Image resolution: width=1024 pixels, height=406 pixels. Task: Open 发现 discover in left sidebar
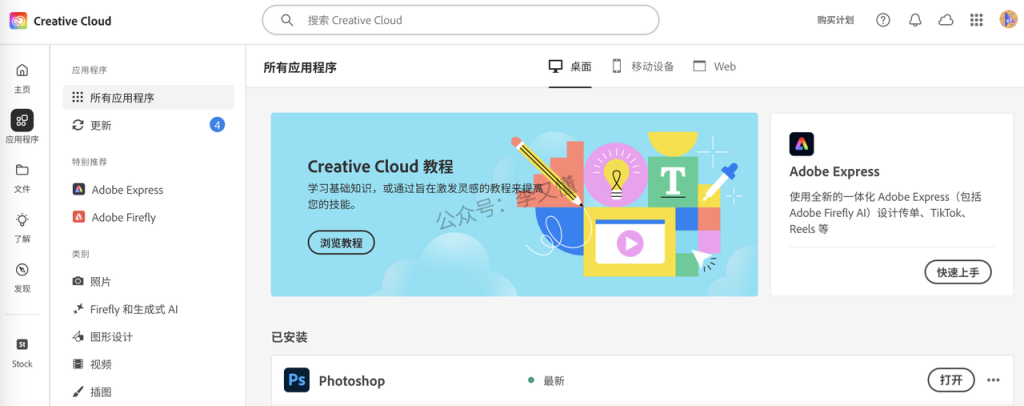click(x=22, y=276)
